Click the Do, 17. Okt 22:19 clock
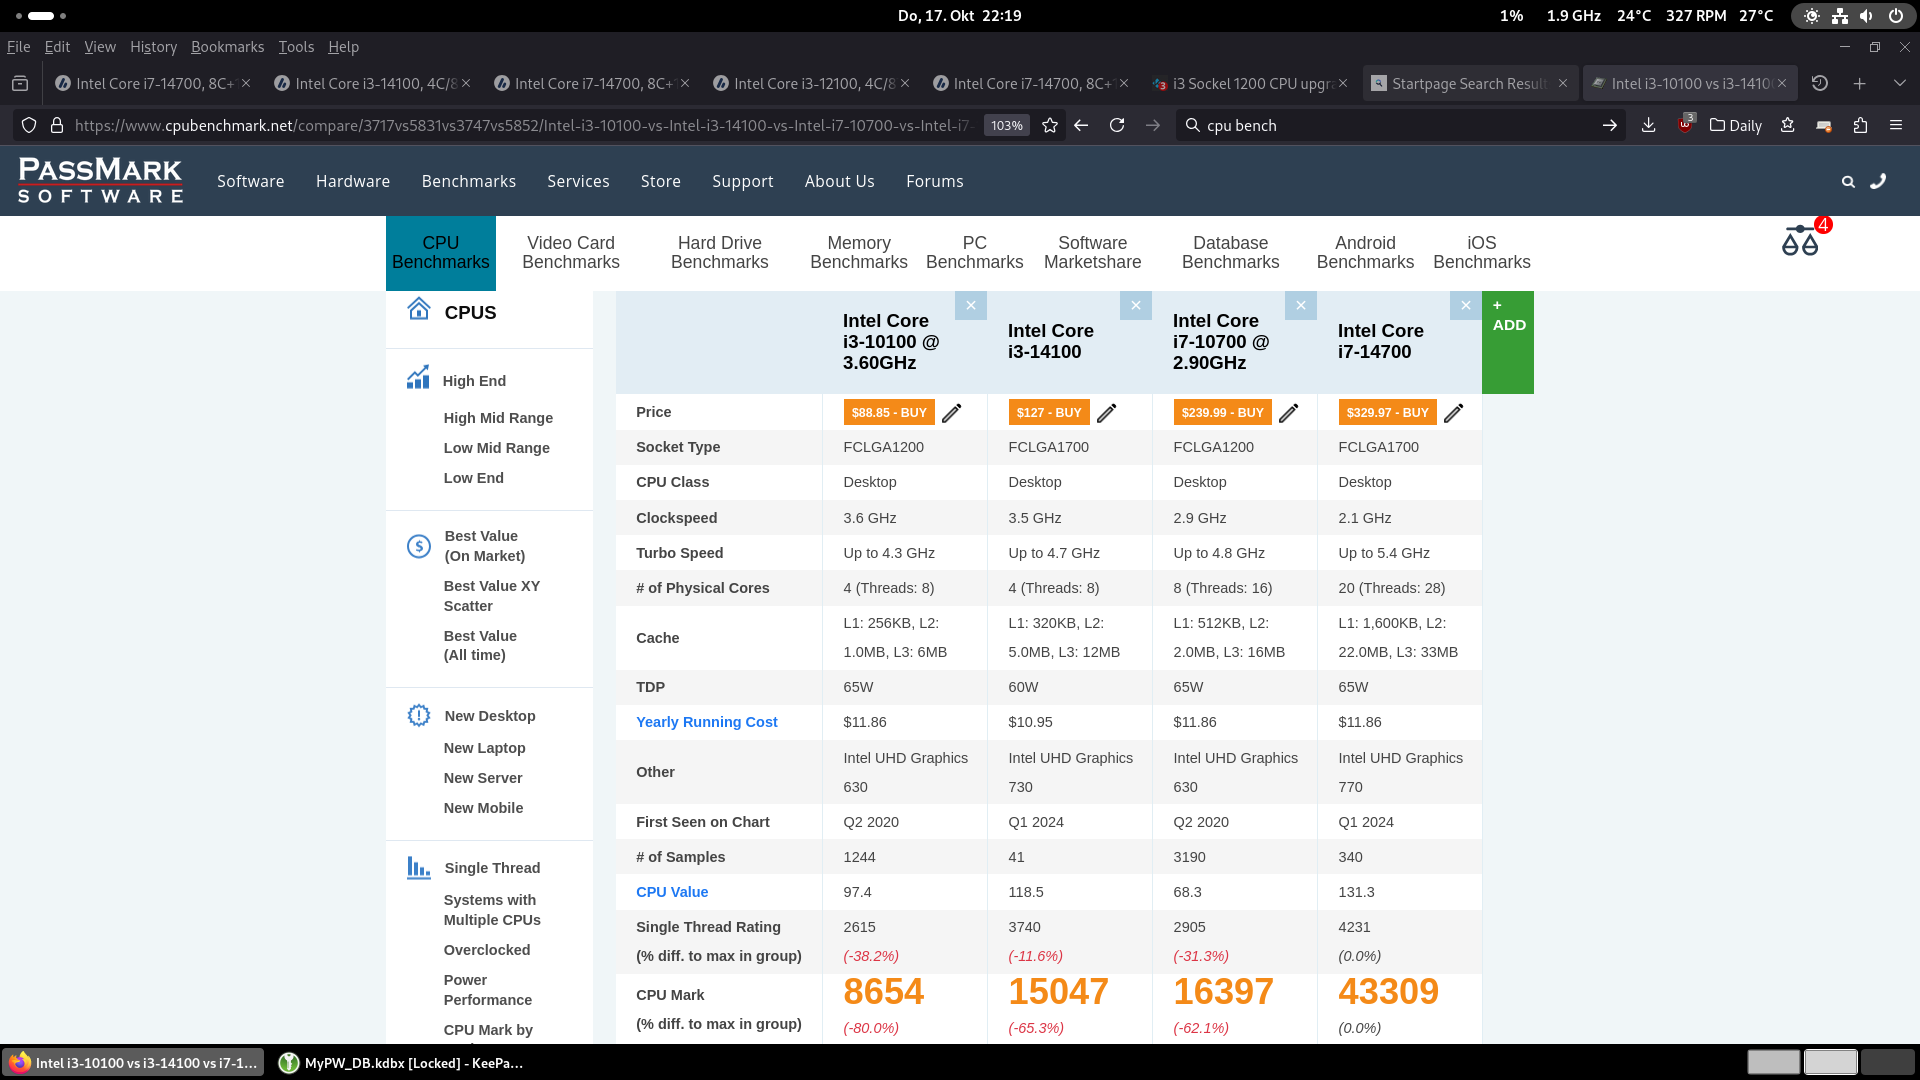 [x=959, y=16]
